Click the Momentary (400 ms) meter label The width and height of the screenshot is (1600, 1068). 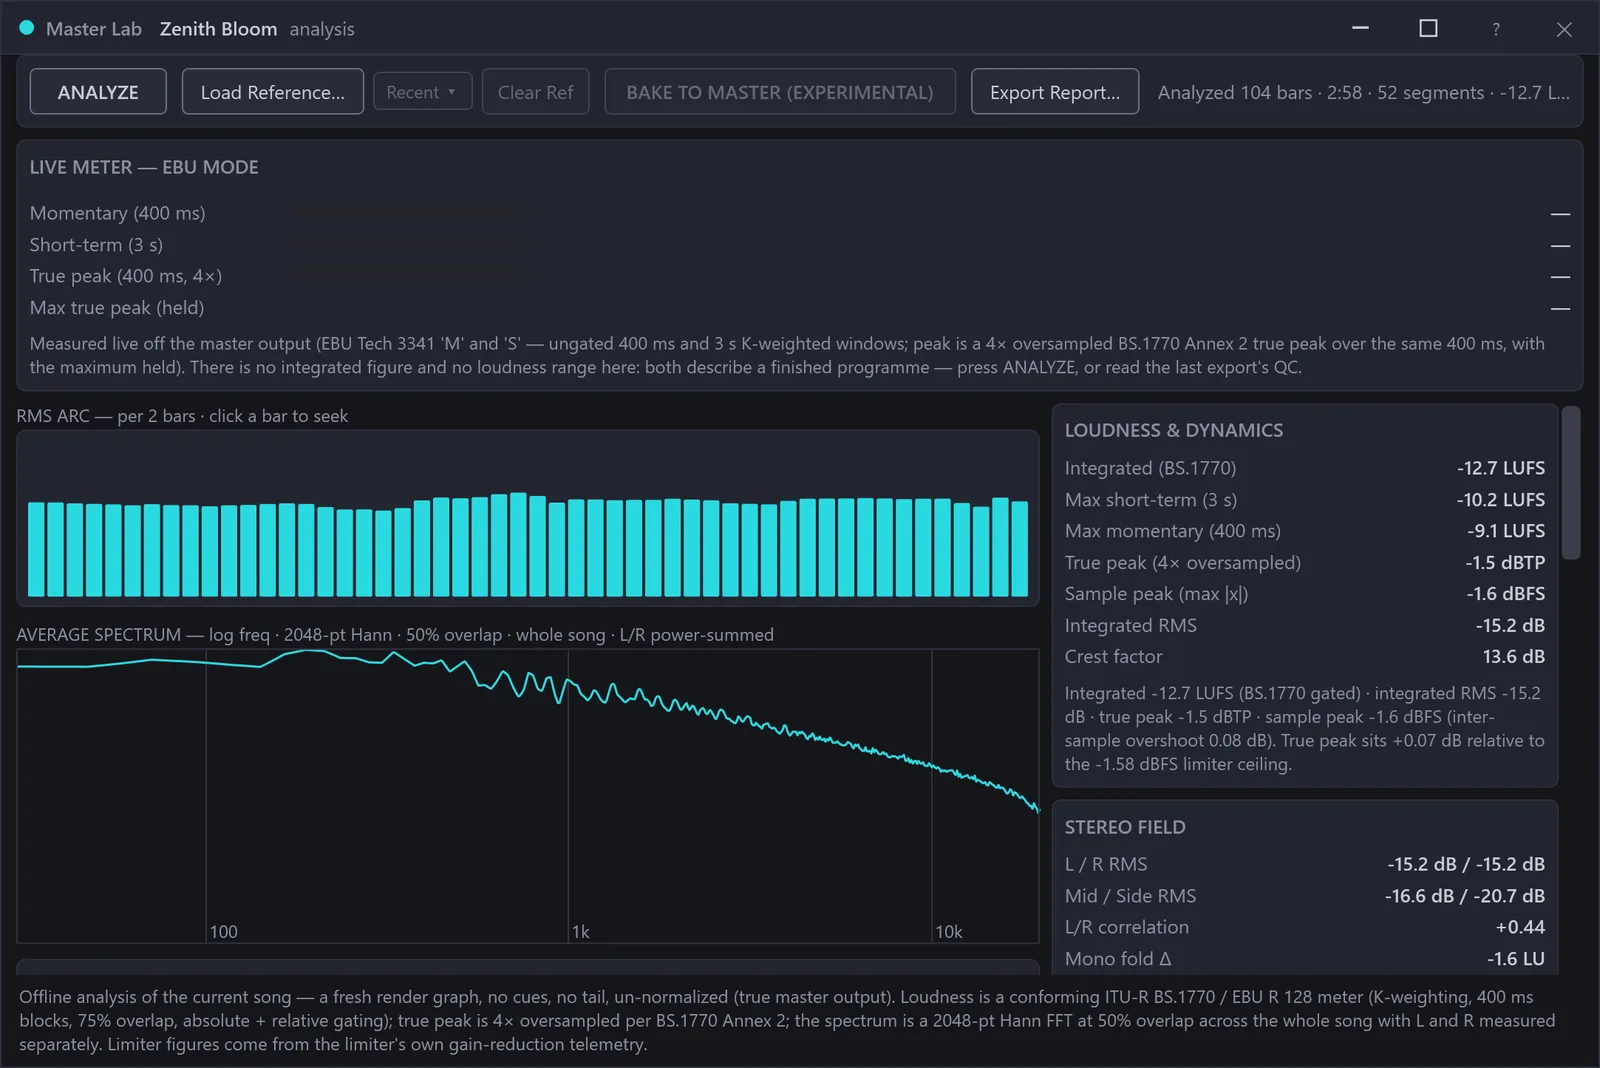click(x=117, y=213)
